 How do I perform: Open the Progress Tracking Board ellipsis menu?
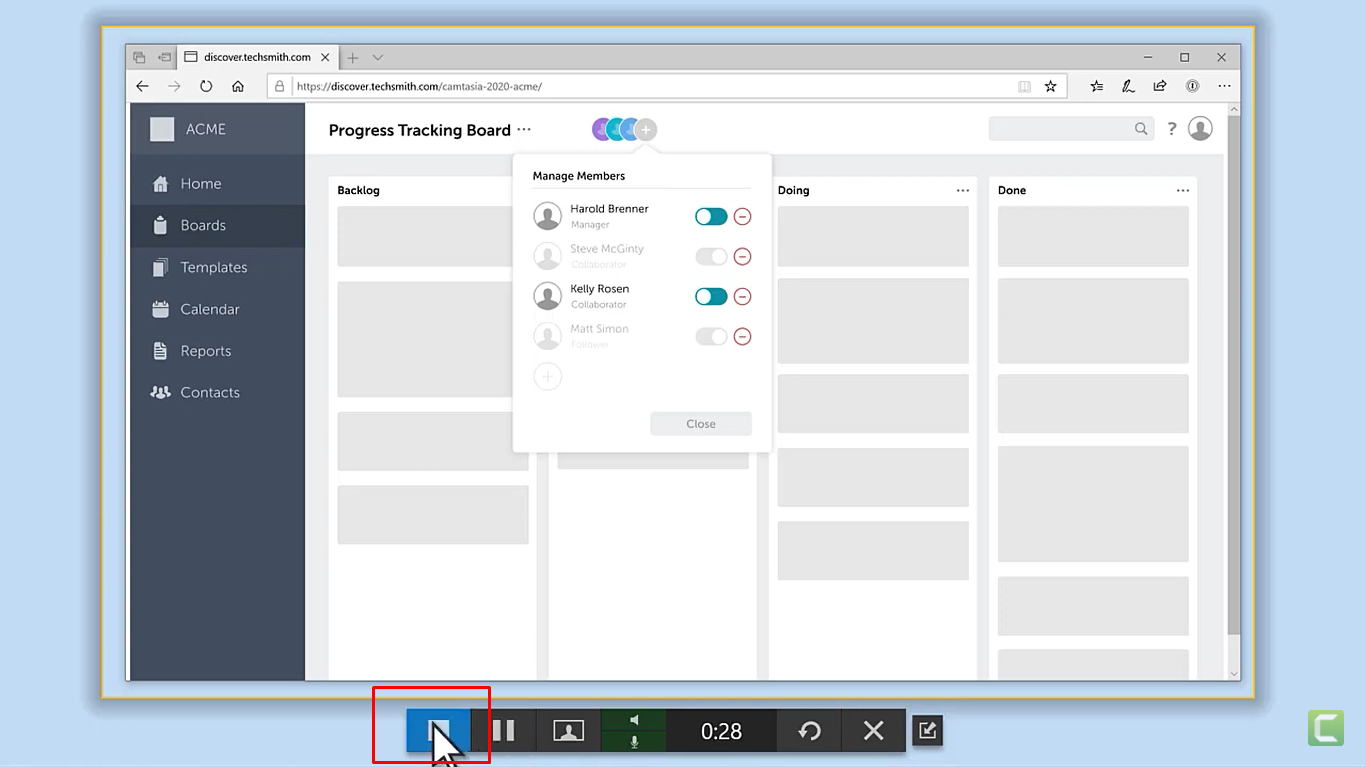click(x=525, y=130)
